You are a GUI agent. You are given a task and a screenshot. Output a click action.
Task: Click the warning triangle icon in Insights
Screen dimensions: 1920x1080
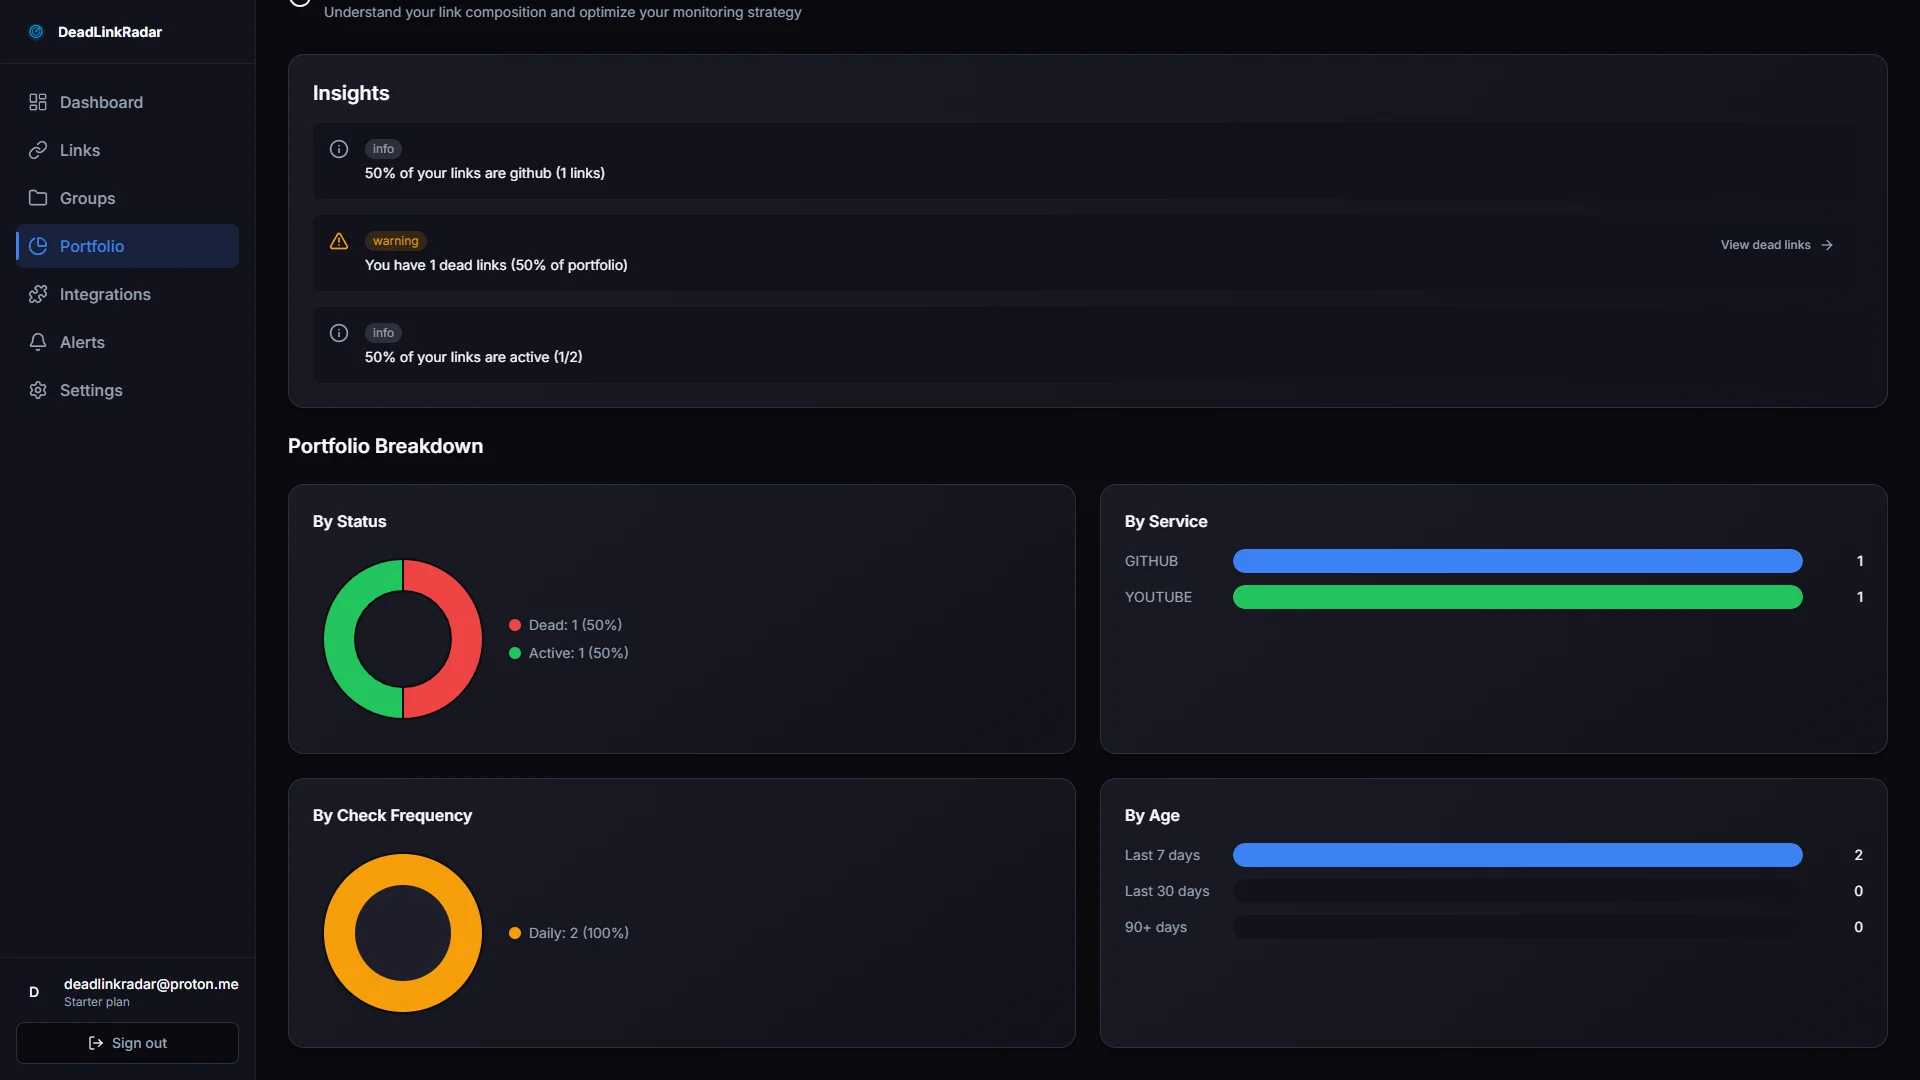point(339,241)
